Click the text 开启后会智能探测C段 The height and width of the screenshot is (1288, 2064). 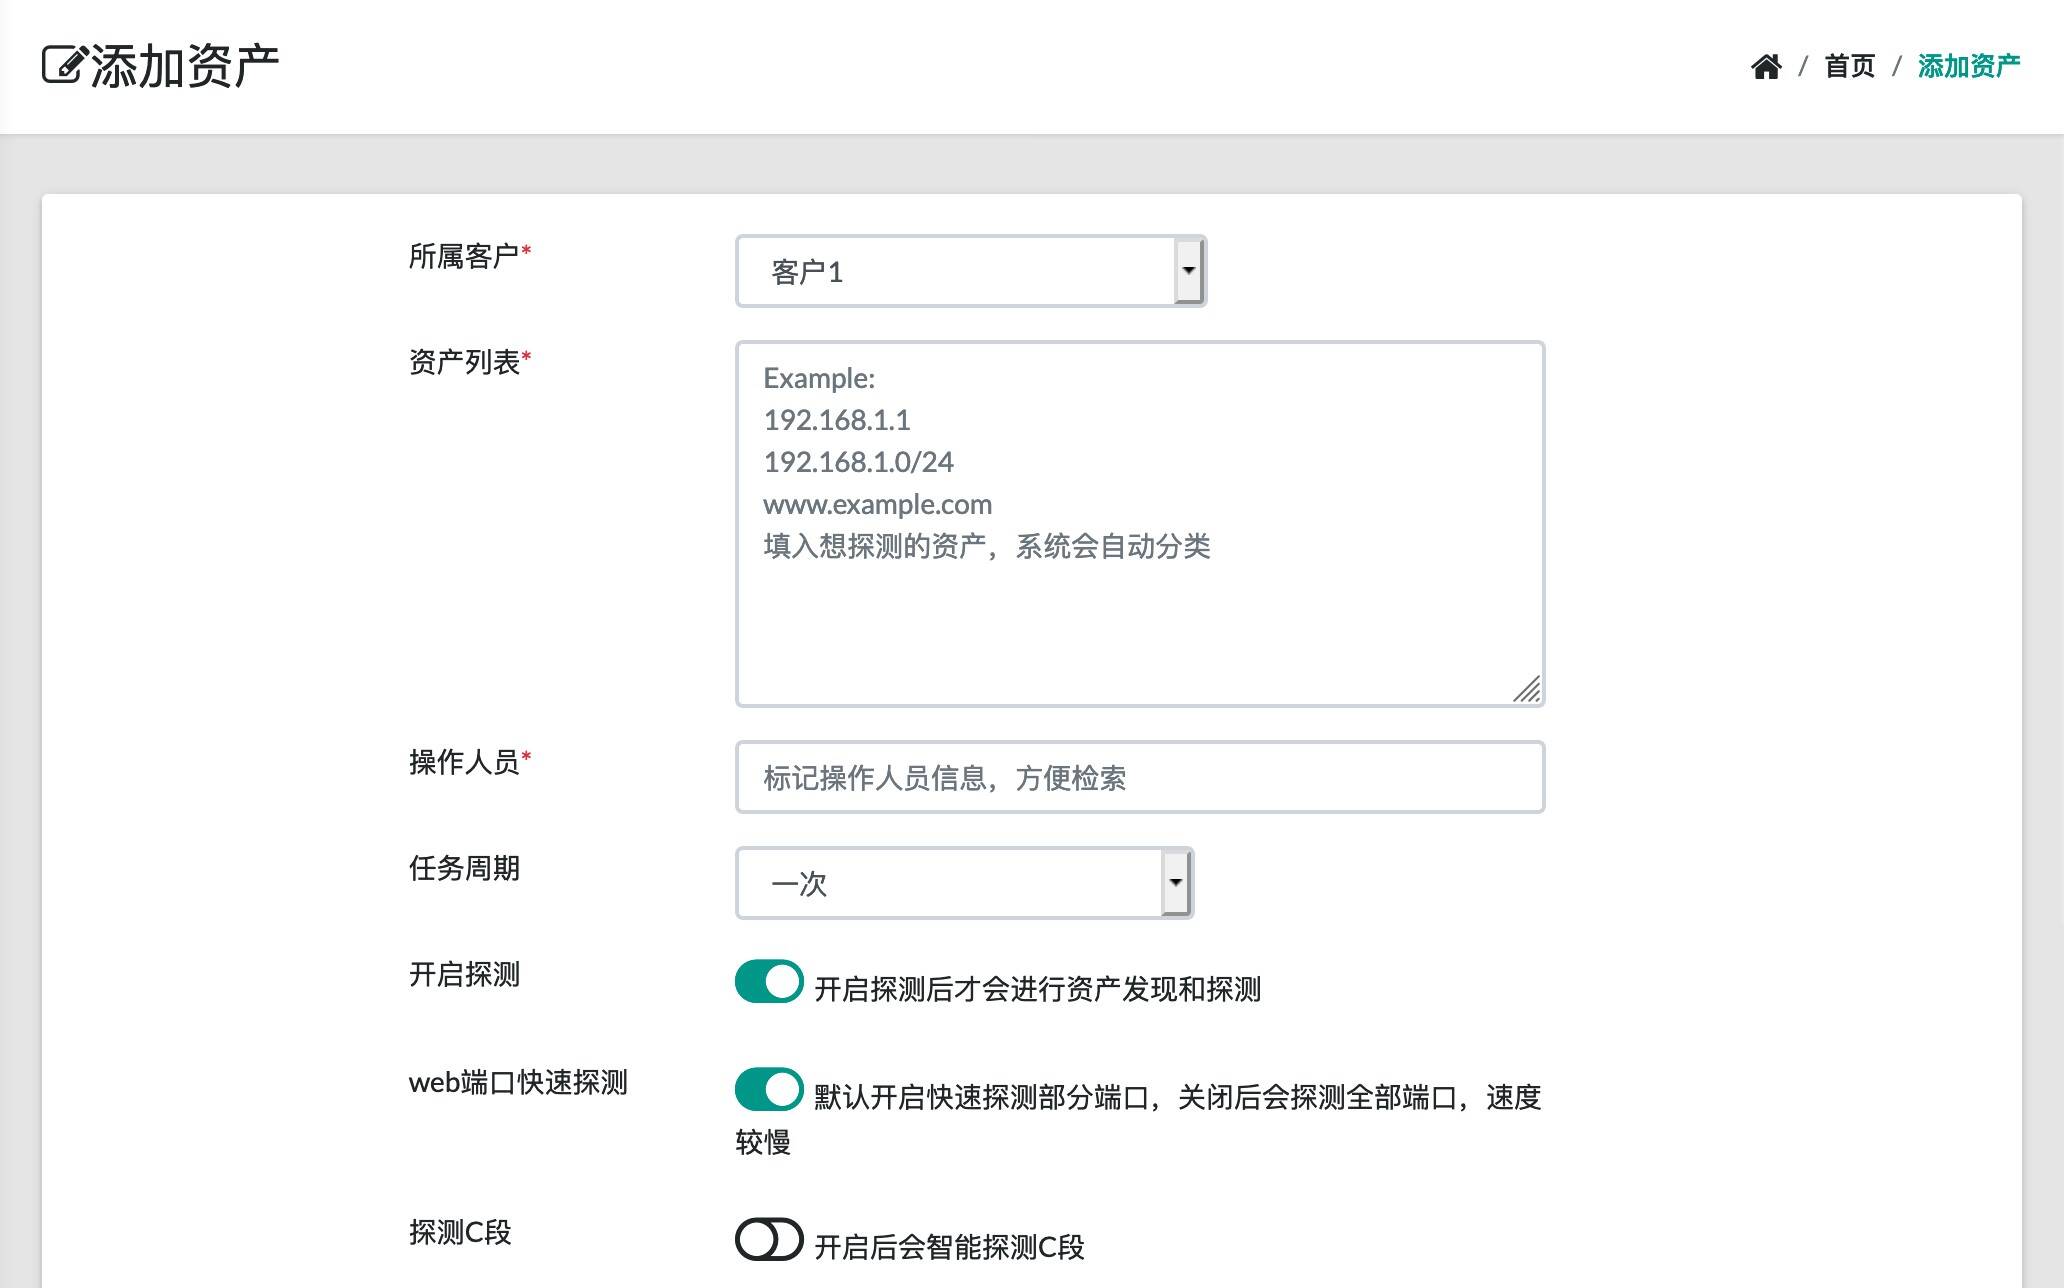click(949, 1247)
